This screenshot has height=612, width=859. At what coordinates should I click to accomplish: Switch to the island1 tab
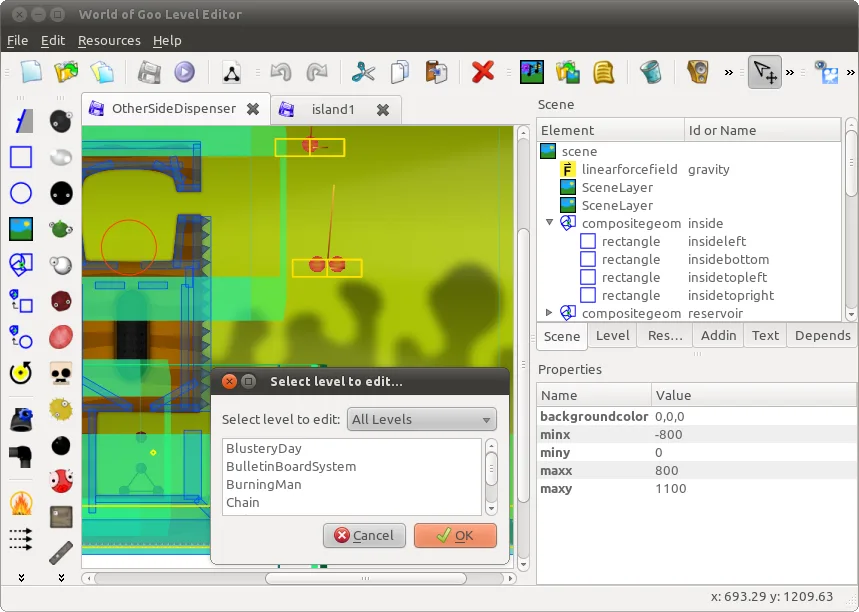point(333,110)
